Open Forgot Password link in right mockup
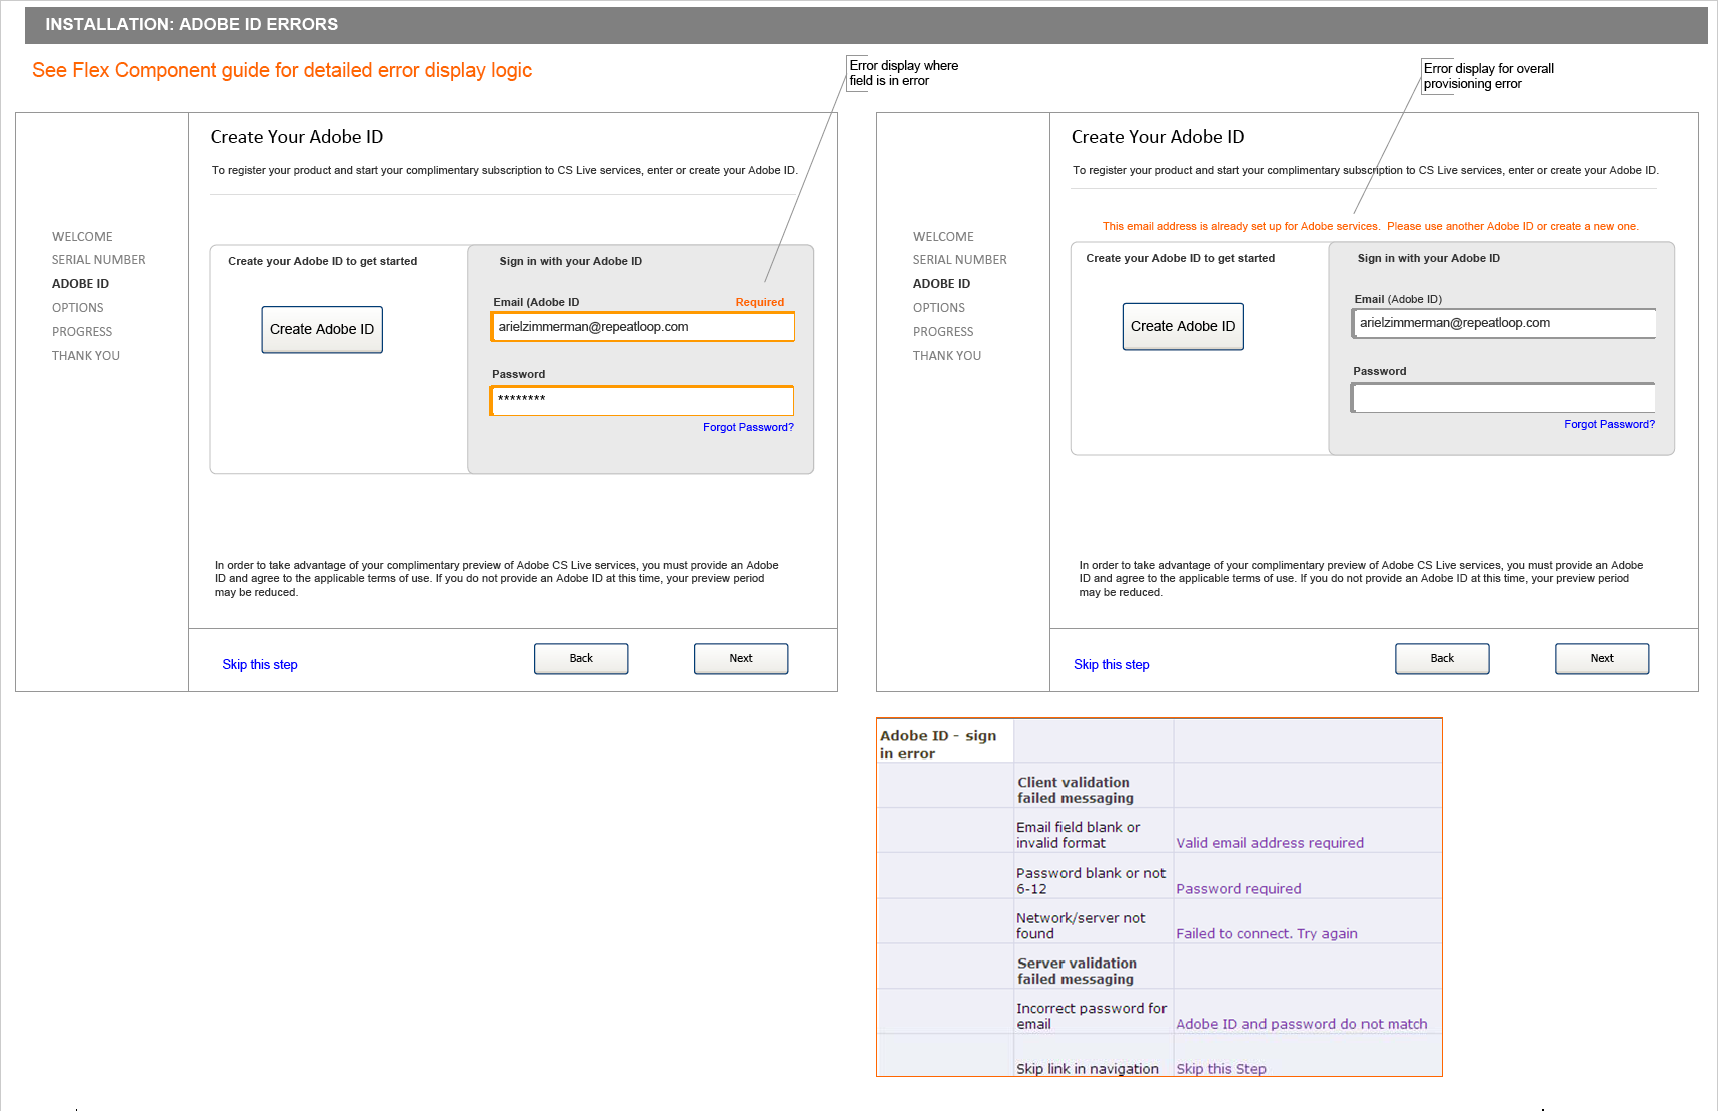 (1609, 424)
